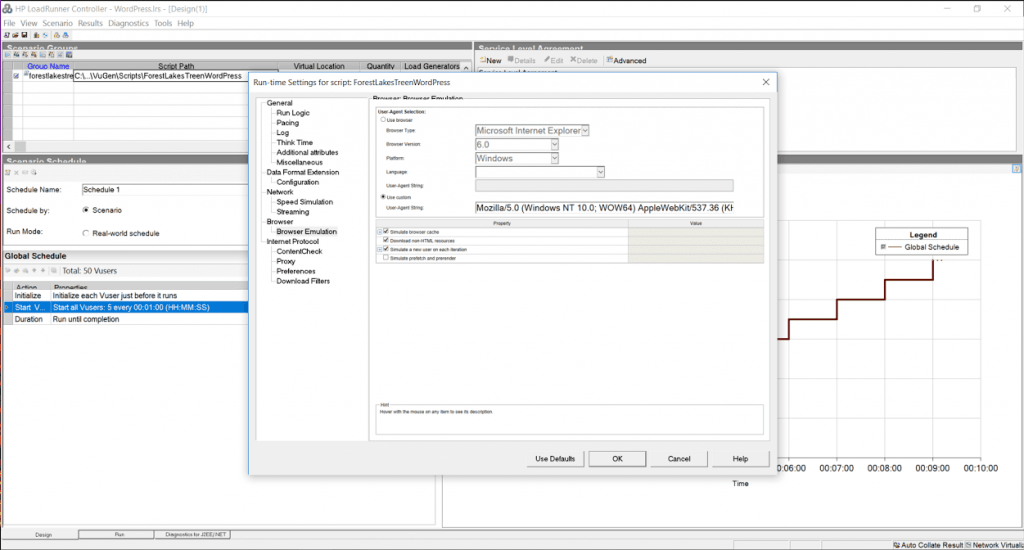Click the Virtual Users icon in Scenario Groups toolbar
1024x550 pixels.
(16, 55)
